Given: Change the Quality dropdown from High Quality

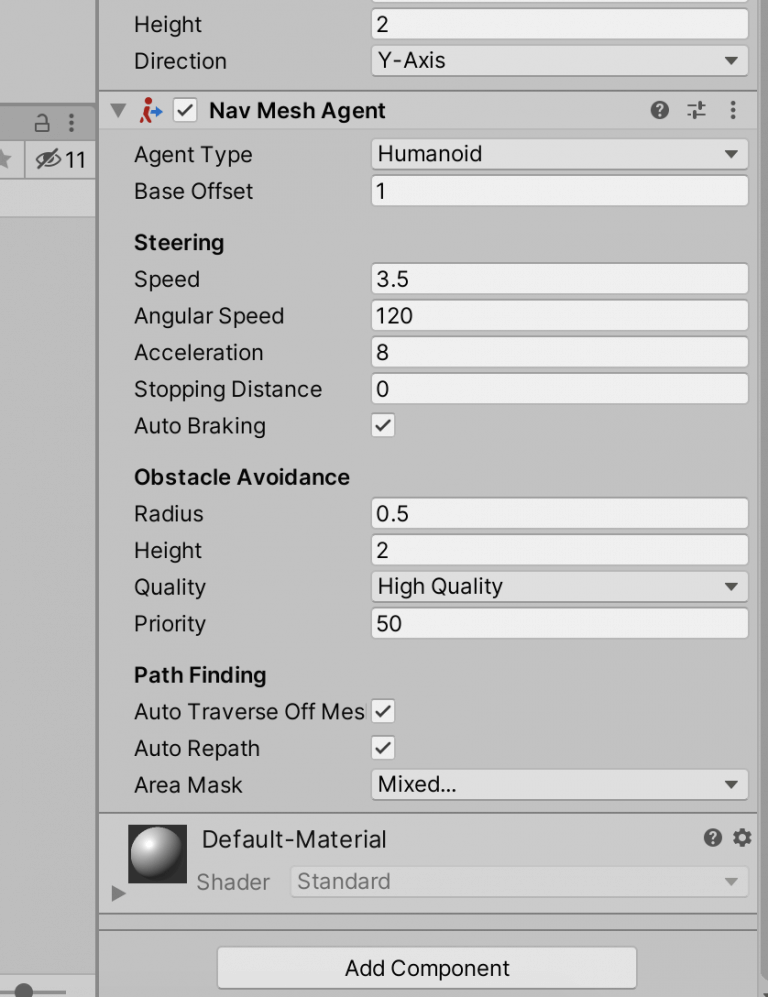Looking at the screenshot, I should (558, 587).
